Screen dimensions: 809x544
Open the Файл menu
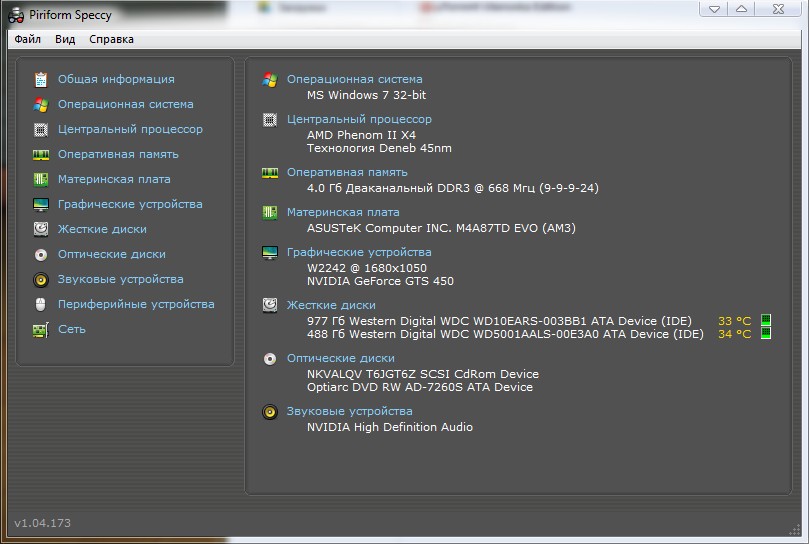click(x=27, y=40)
